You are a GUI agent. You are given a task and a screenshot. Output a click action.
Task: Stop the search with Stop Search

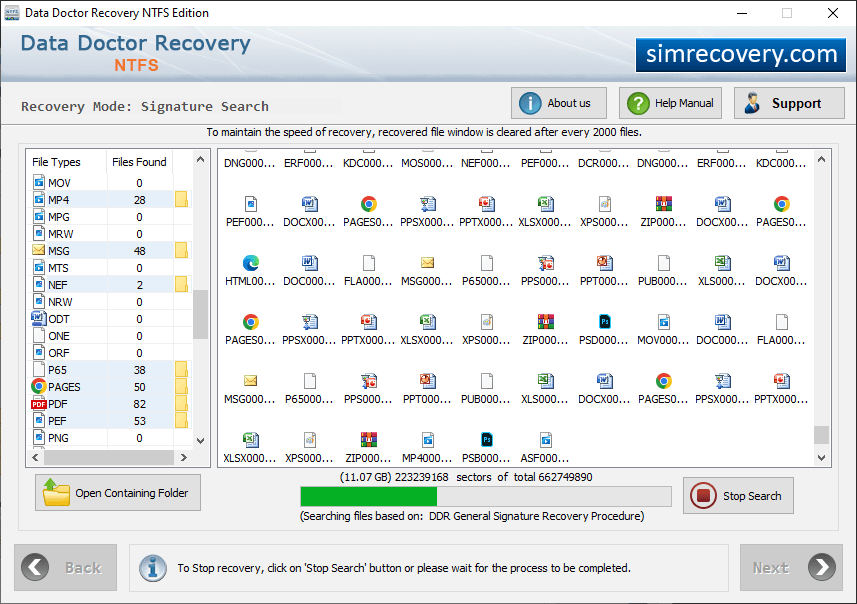[738, 496]
